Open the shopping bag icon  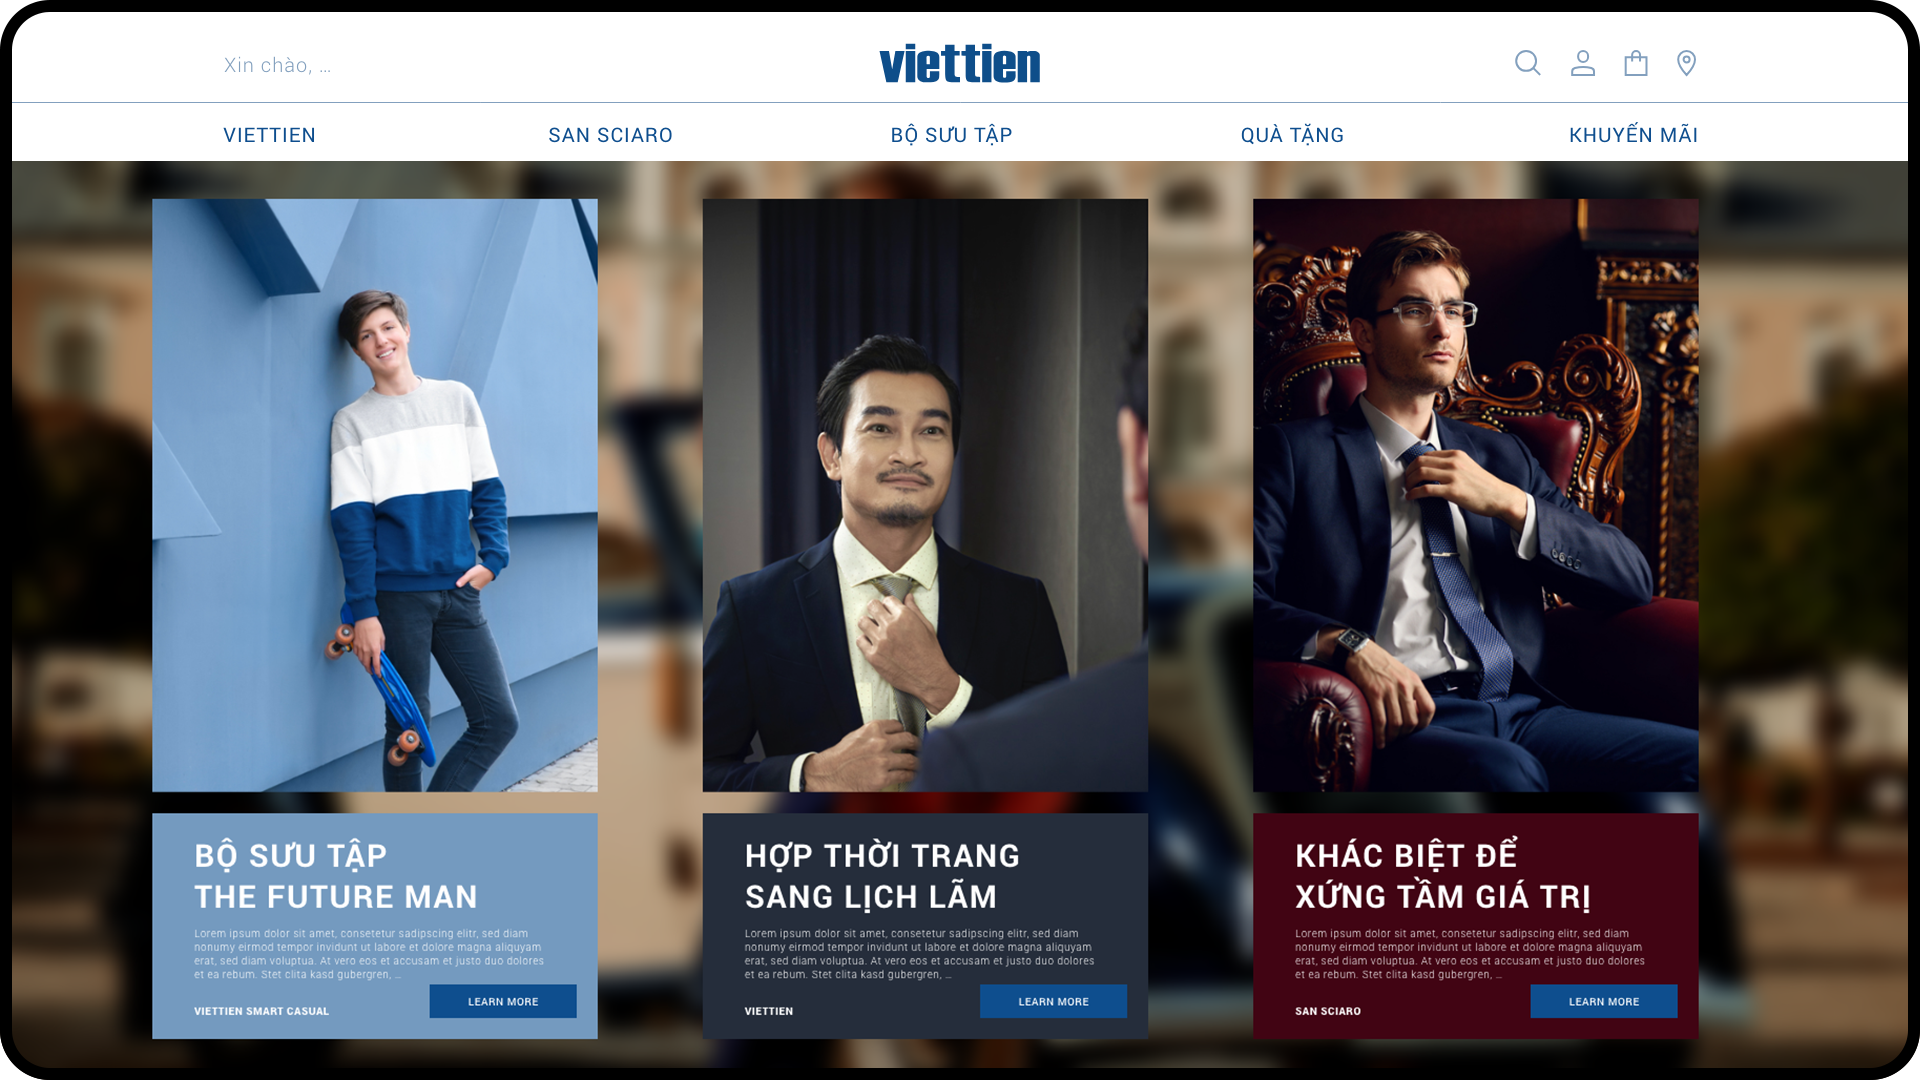point(1636,63)
